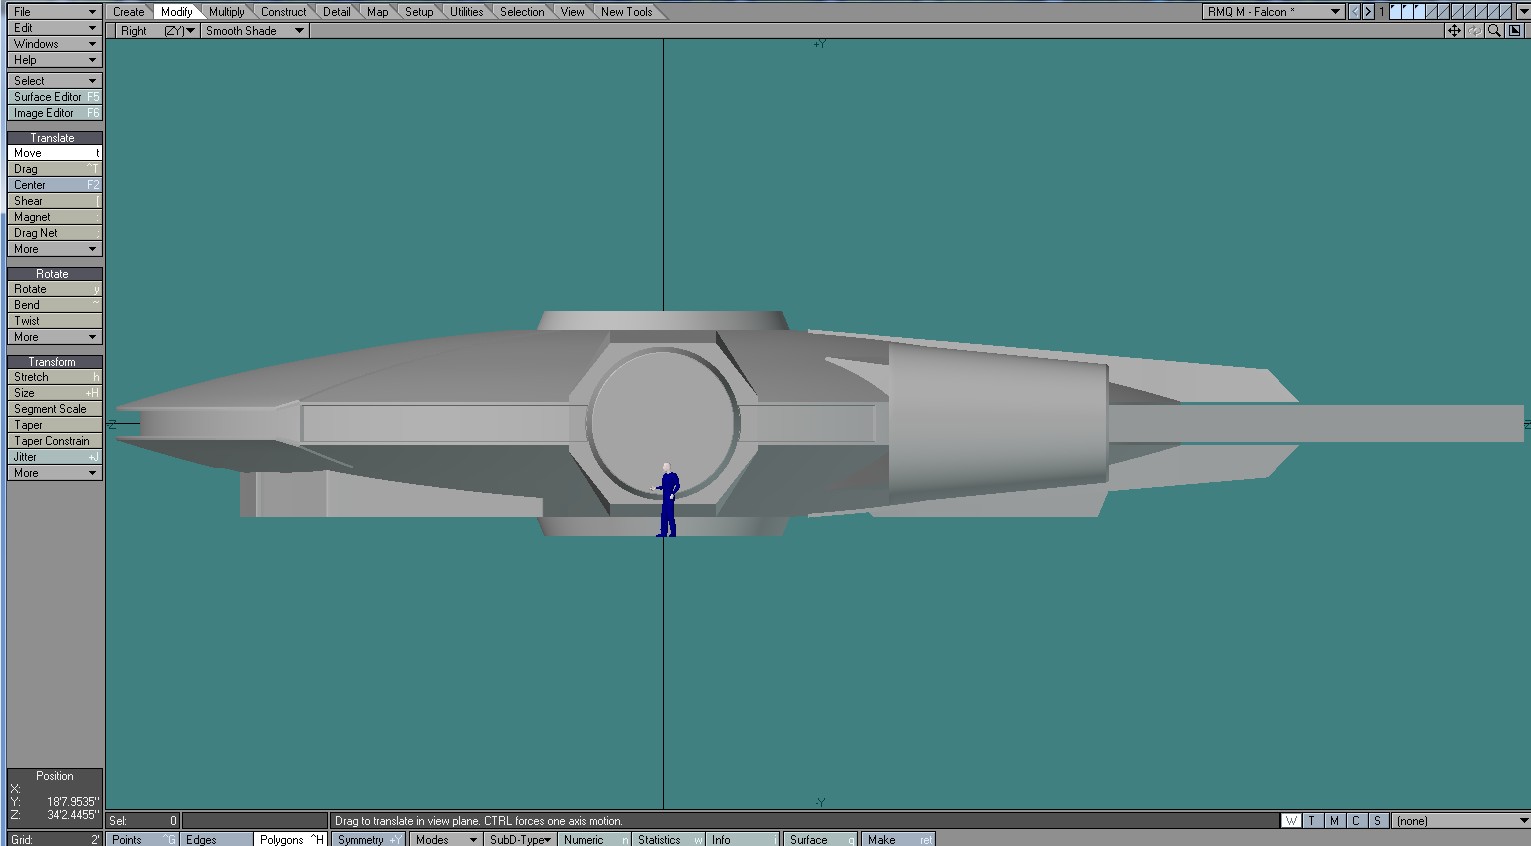Switch to the Utilities tab
Viewport: 1531px width, 846px height.
(467, 12)
